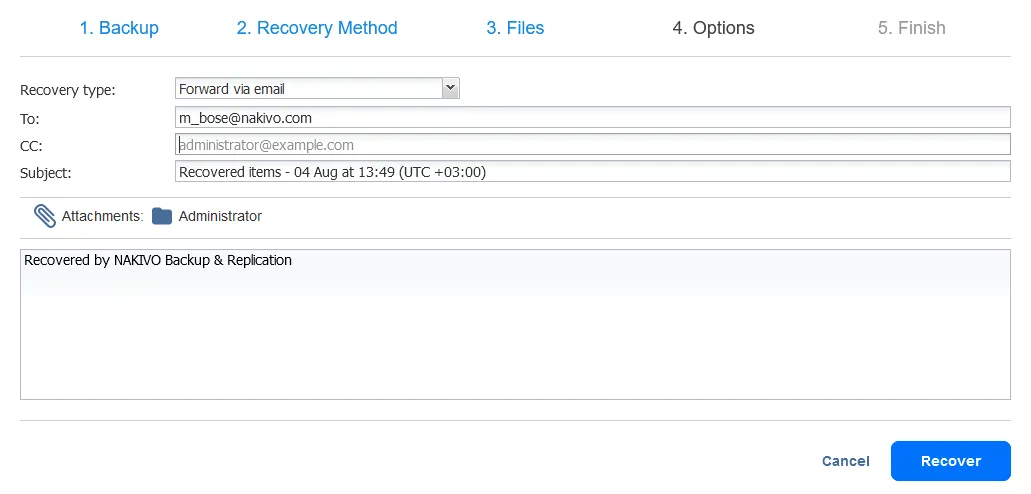The image size is (1031, 494).
Task: Click the CC field label
Action: 31,146
